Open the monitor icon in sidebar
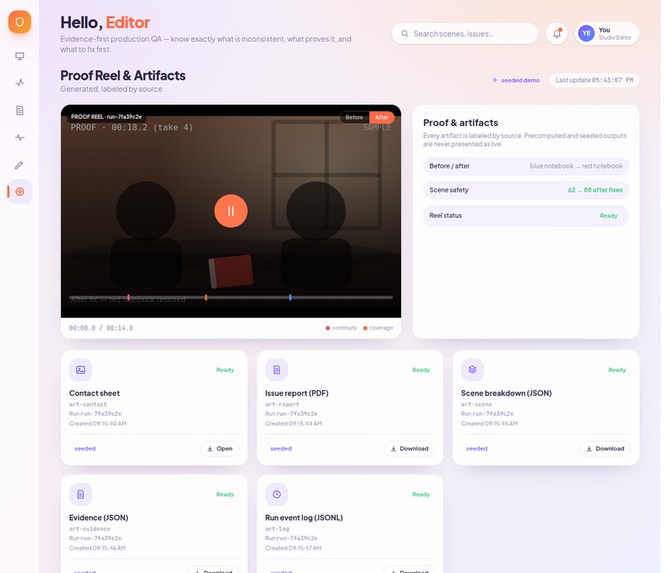This screenshot has height=573, width=666. pos(20,56)
